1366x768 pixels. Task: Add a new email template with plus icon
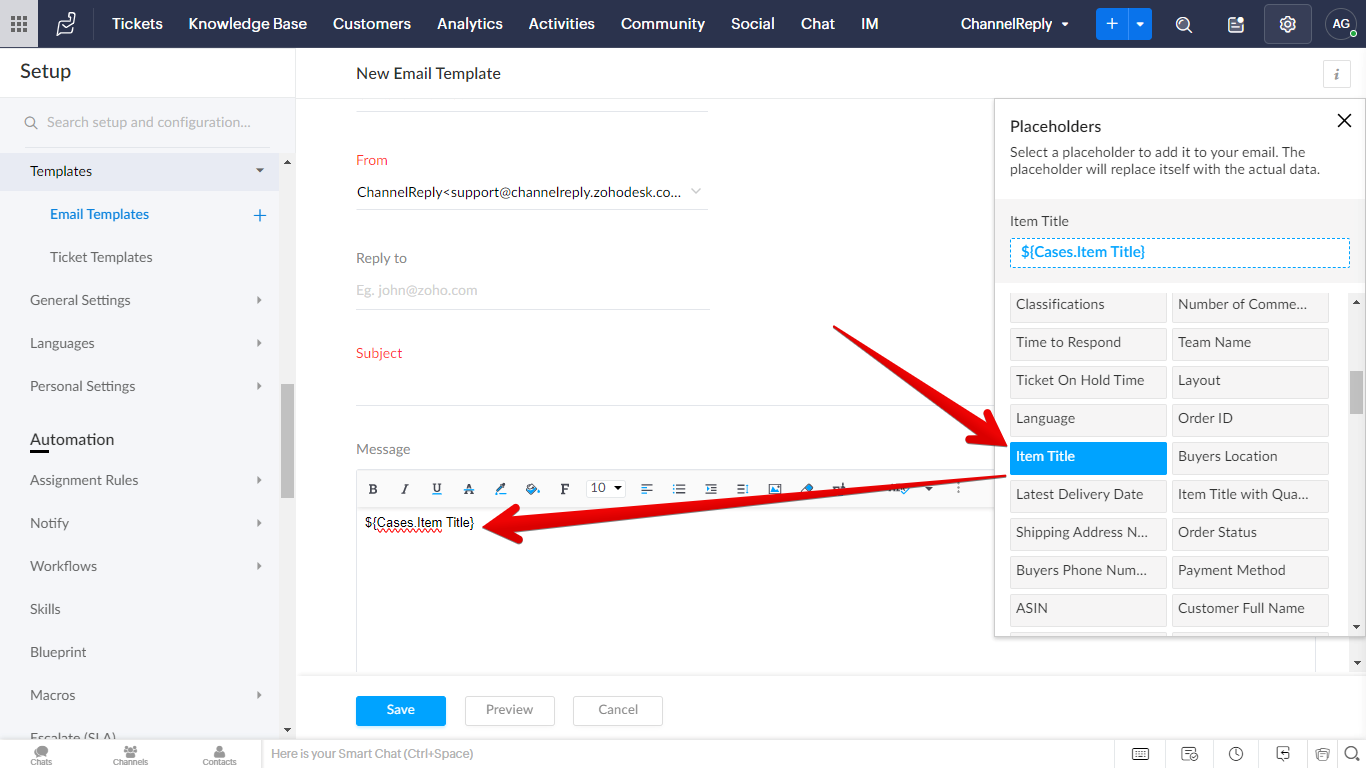pos(260,215)
